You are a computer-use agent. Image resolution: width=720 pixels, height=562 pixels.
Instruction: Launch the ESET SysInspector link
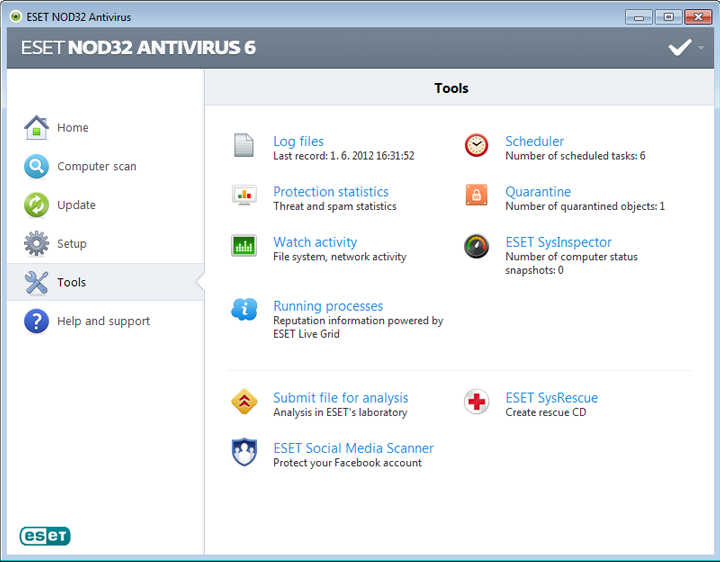558,242
